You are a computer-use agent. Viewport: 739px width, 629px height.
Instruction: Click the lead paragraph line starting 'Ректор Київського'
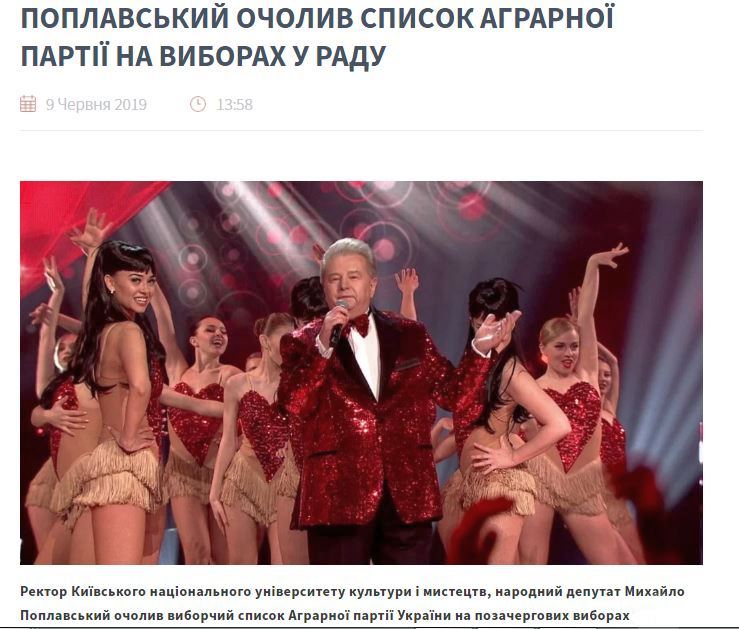352,591
